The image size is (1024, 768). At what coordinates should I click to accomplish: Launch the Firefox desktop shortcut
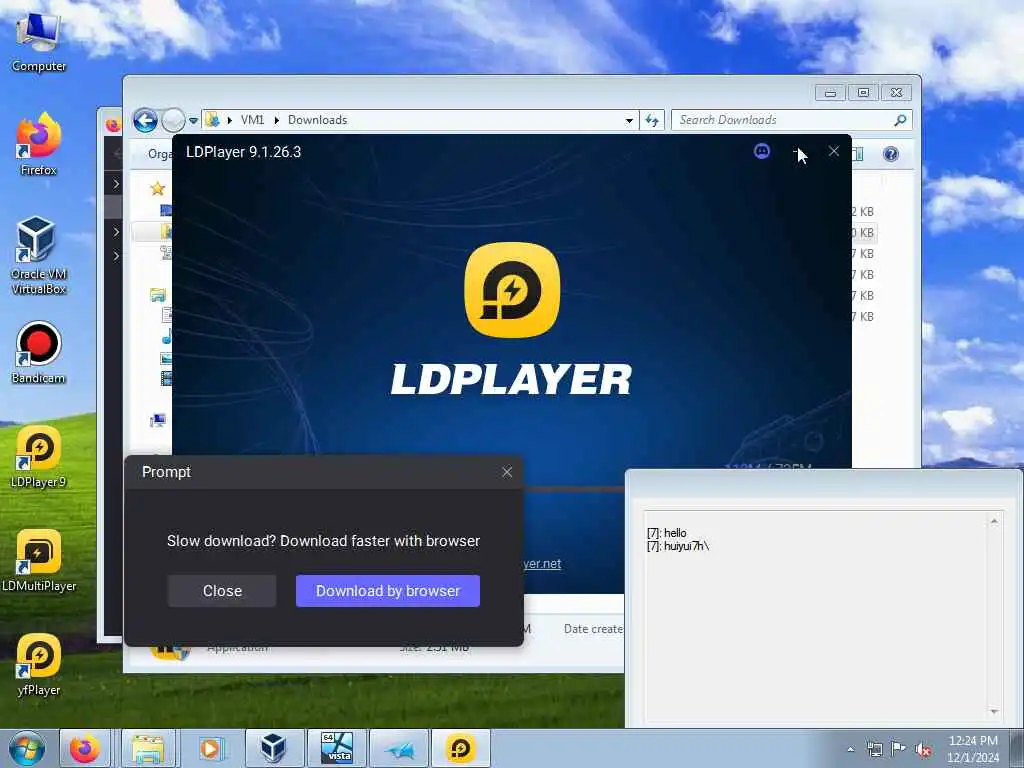pyautogui.click(x=38, y=144)
